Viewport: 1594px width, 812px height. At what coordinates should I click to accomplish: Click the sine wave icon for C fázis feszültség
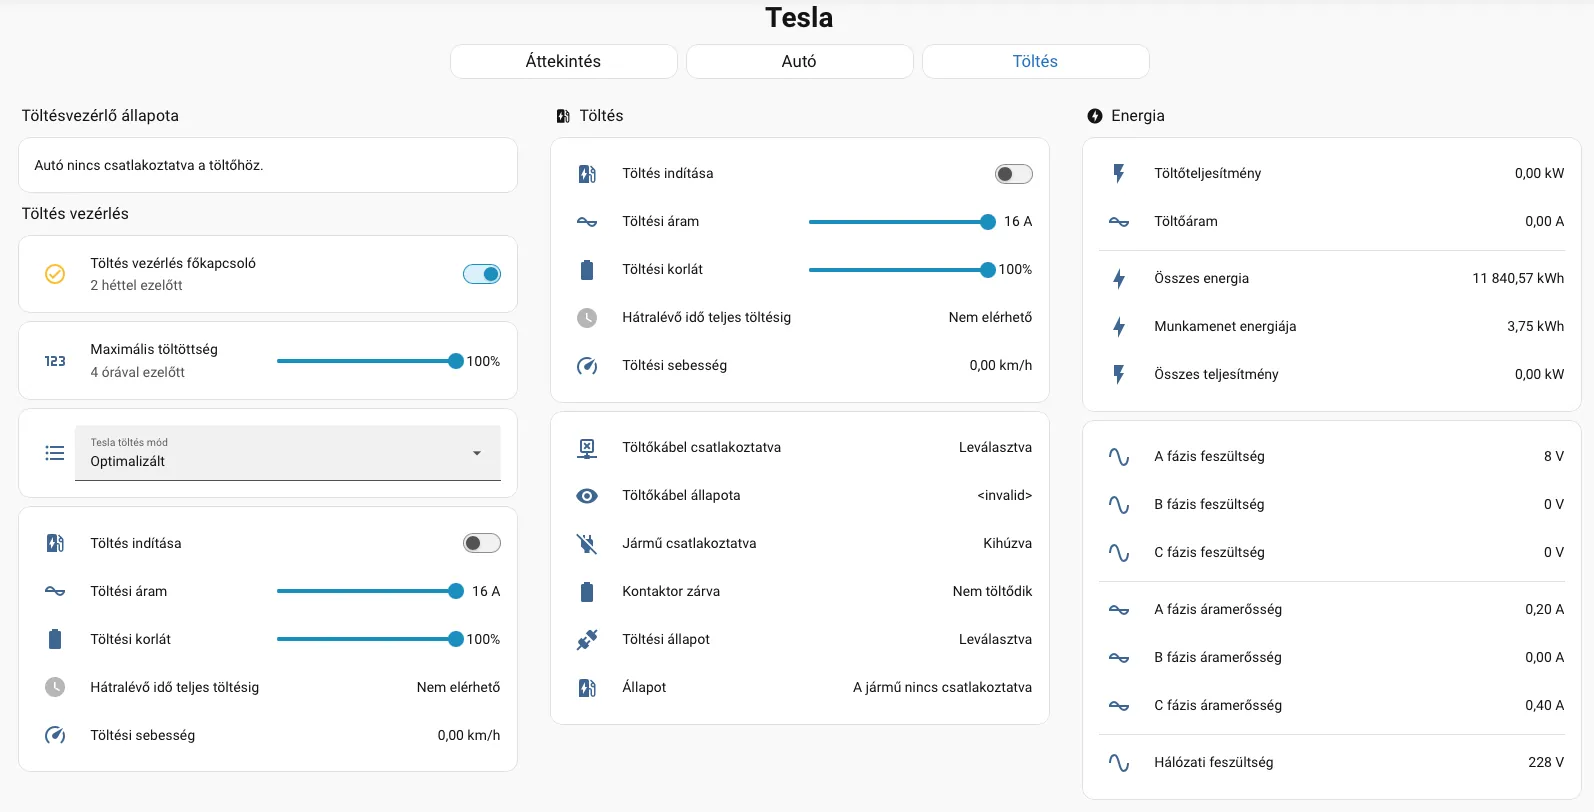click(x=1119, y=553)
